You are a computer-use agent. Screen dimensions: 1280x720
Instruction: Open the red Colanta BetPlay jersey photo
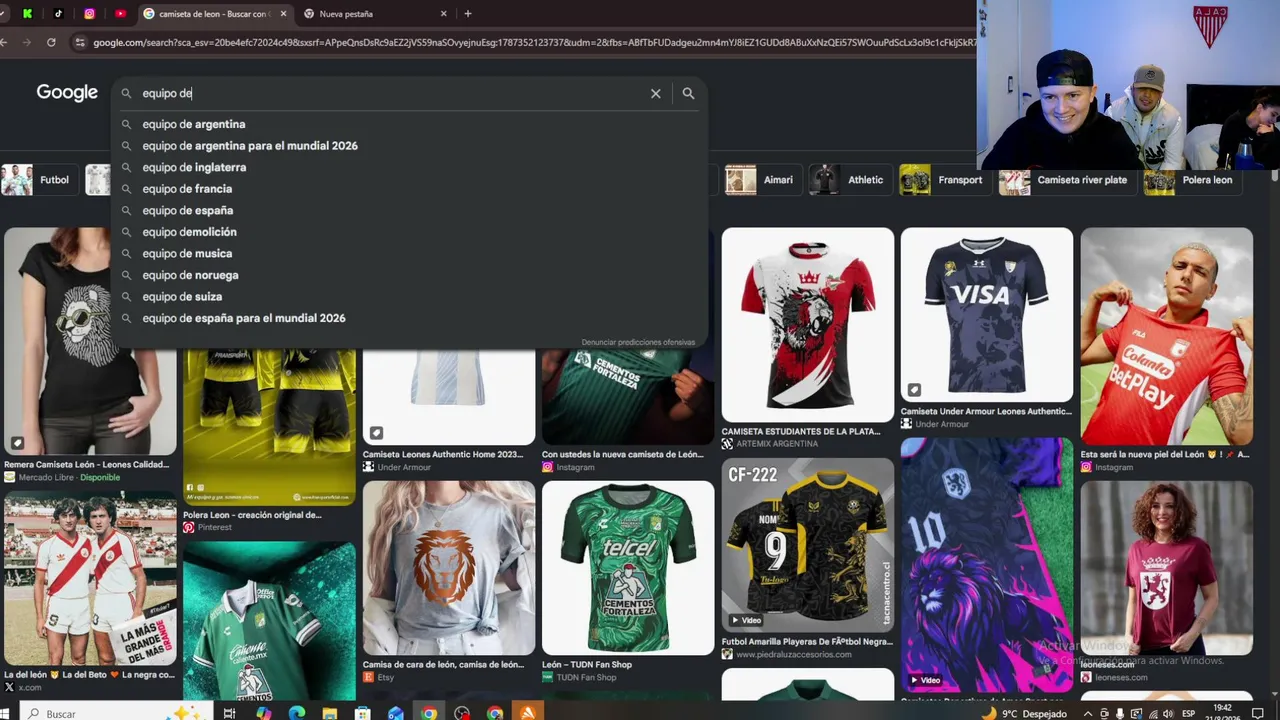1167,336
